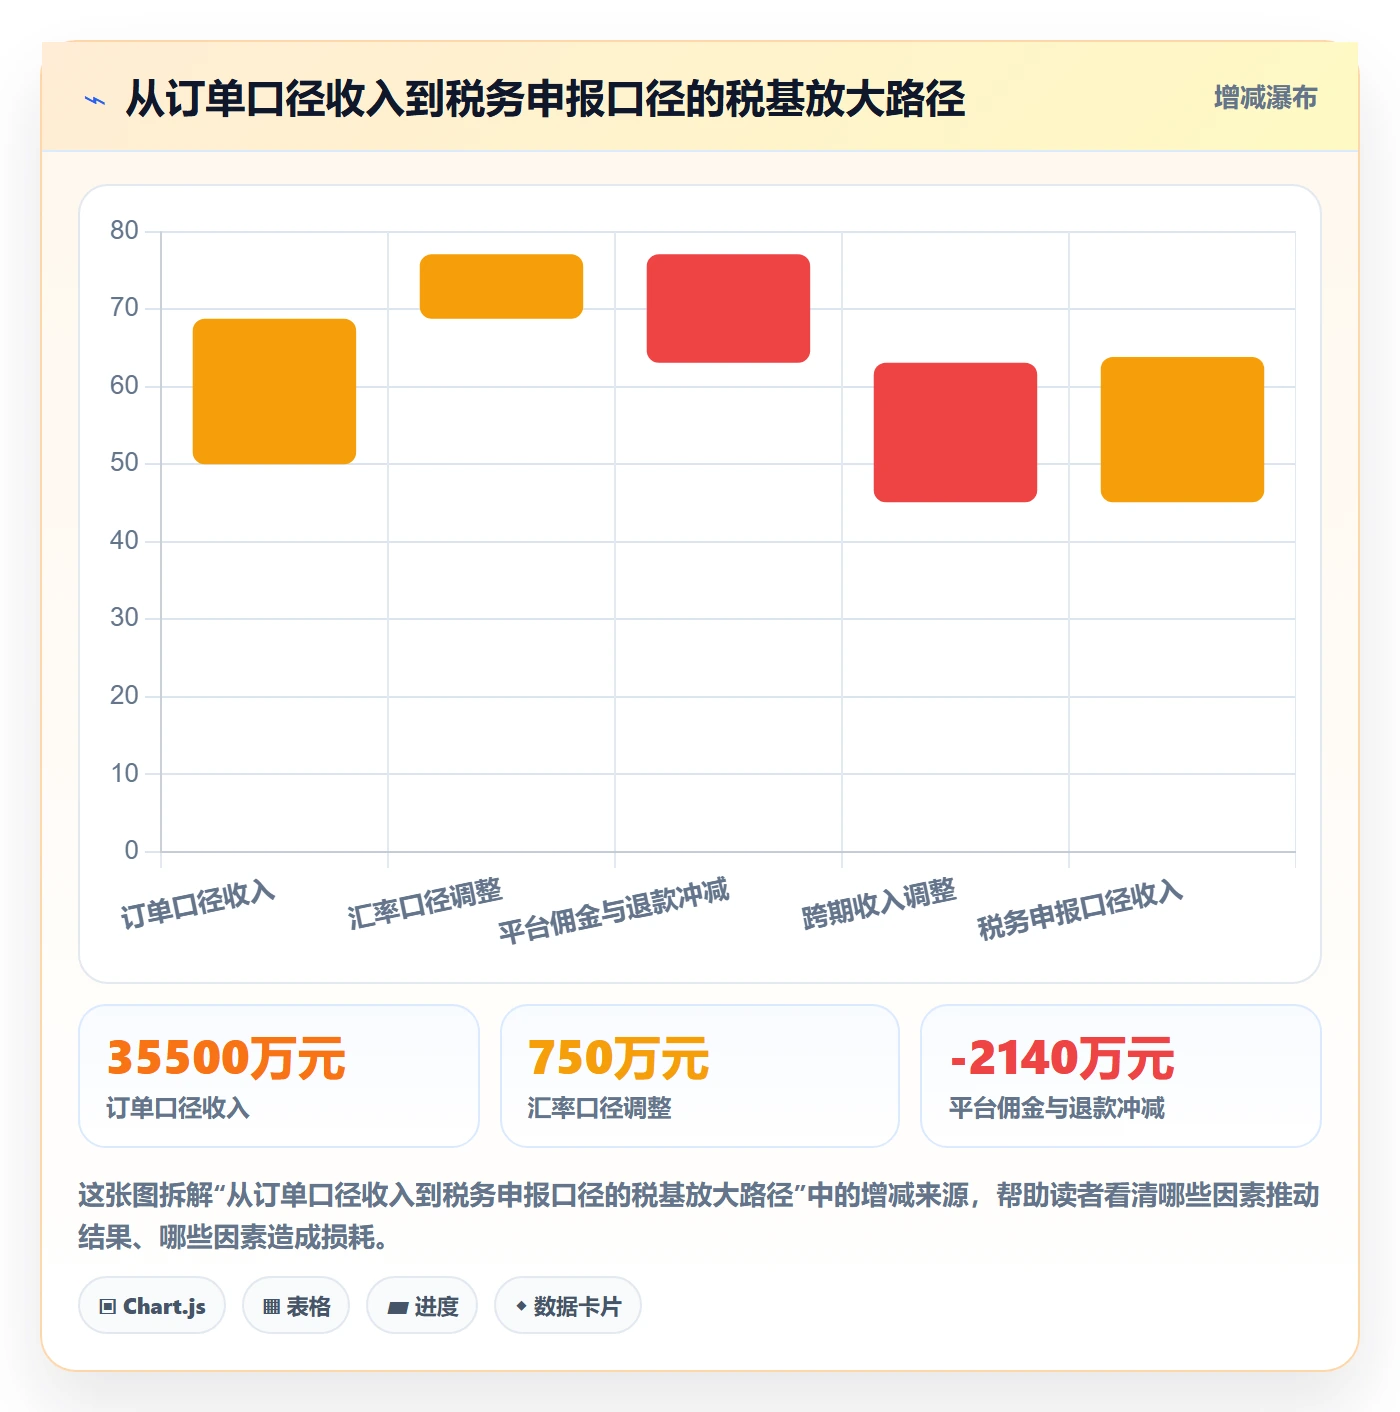Click the 增减瀑布 badge in the header
The width and height of the screenshot is (1400, 1412).
point(1265,98)
